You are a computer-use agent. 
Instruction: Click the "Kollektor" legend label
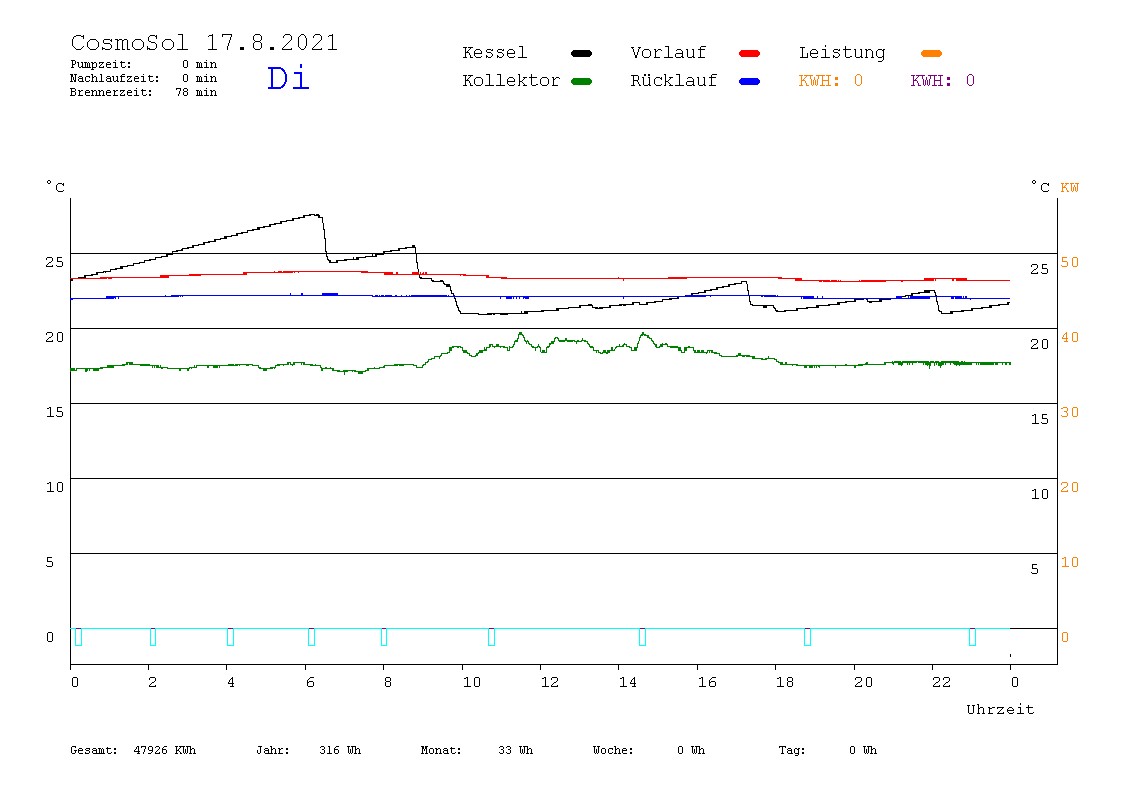(511, 81)
